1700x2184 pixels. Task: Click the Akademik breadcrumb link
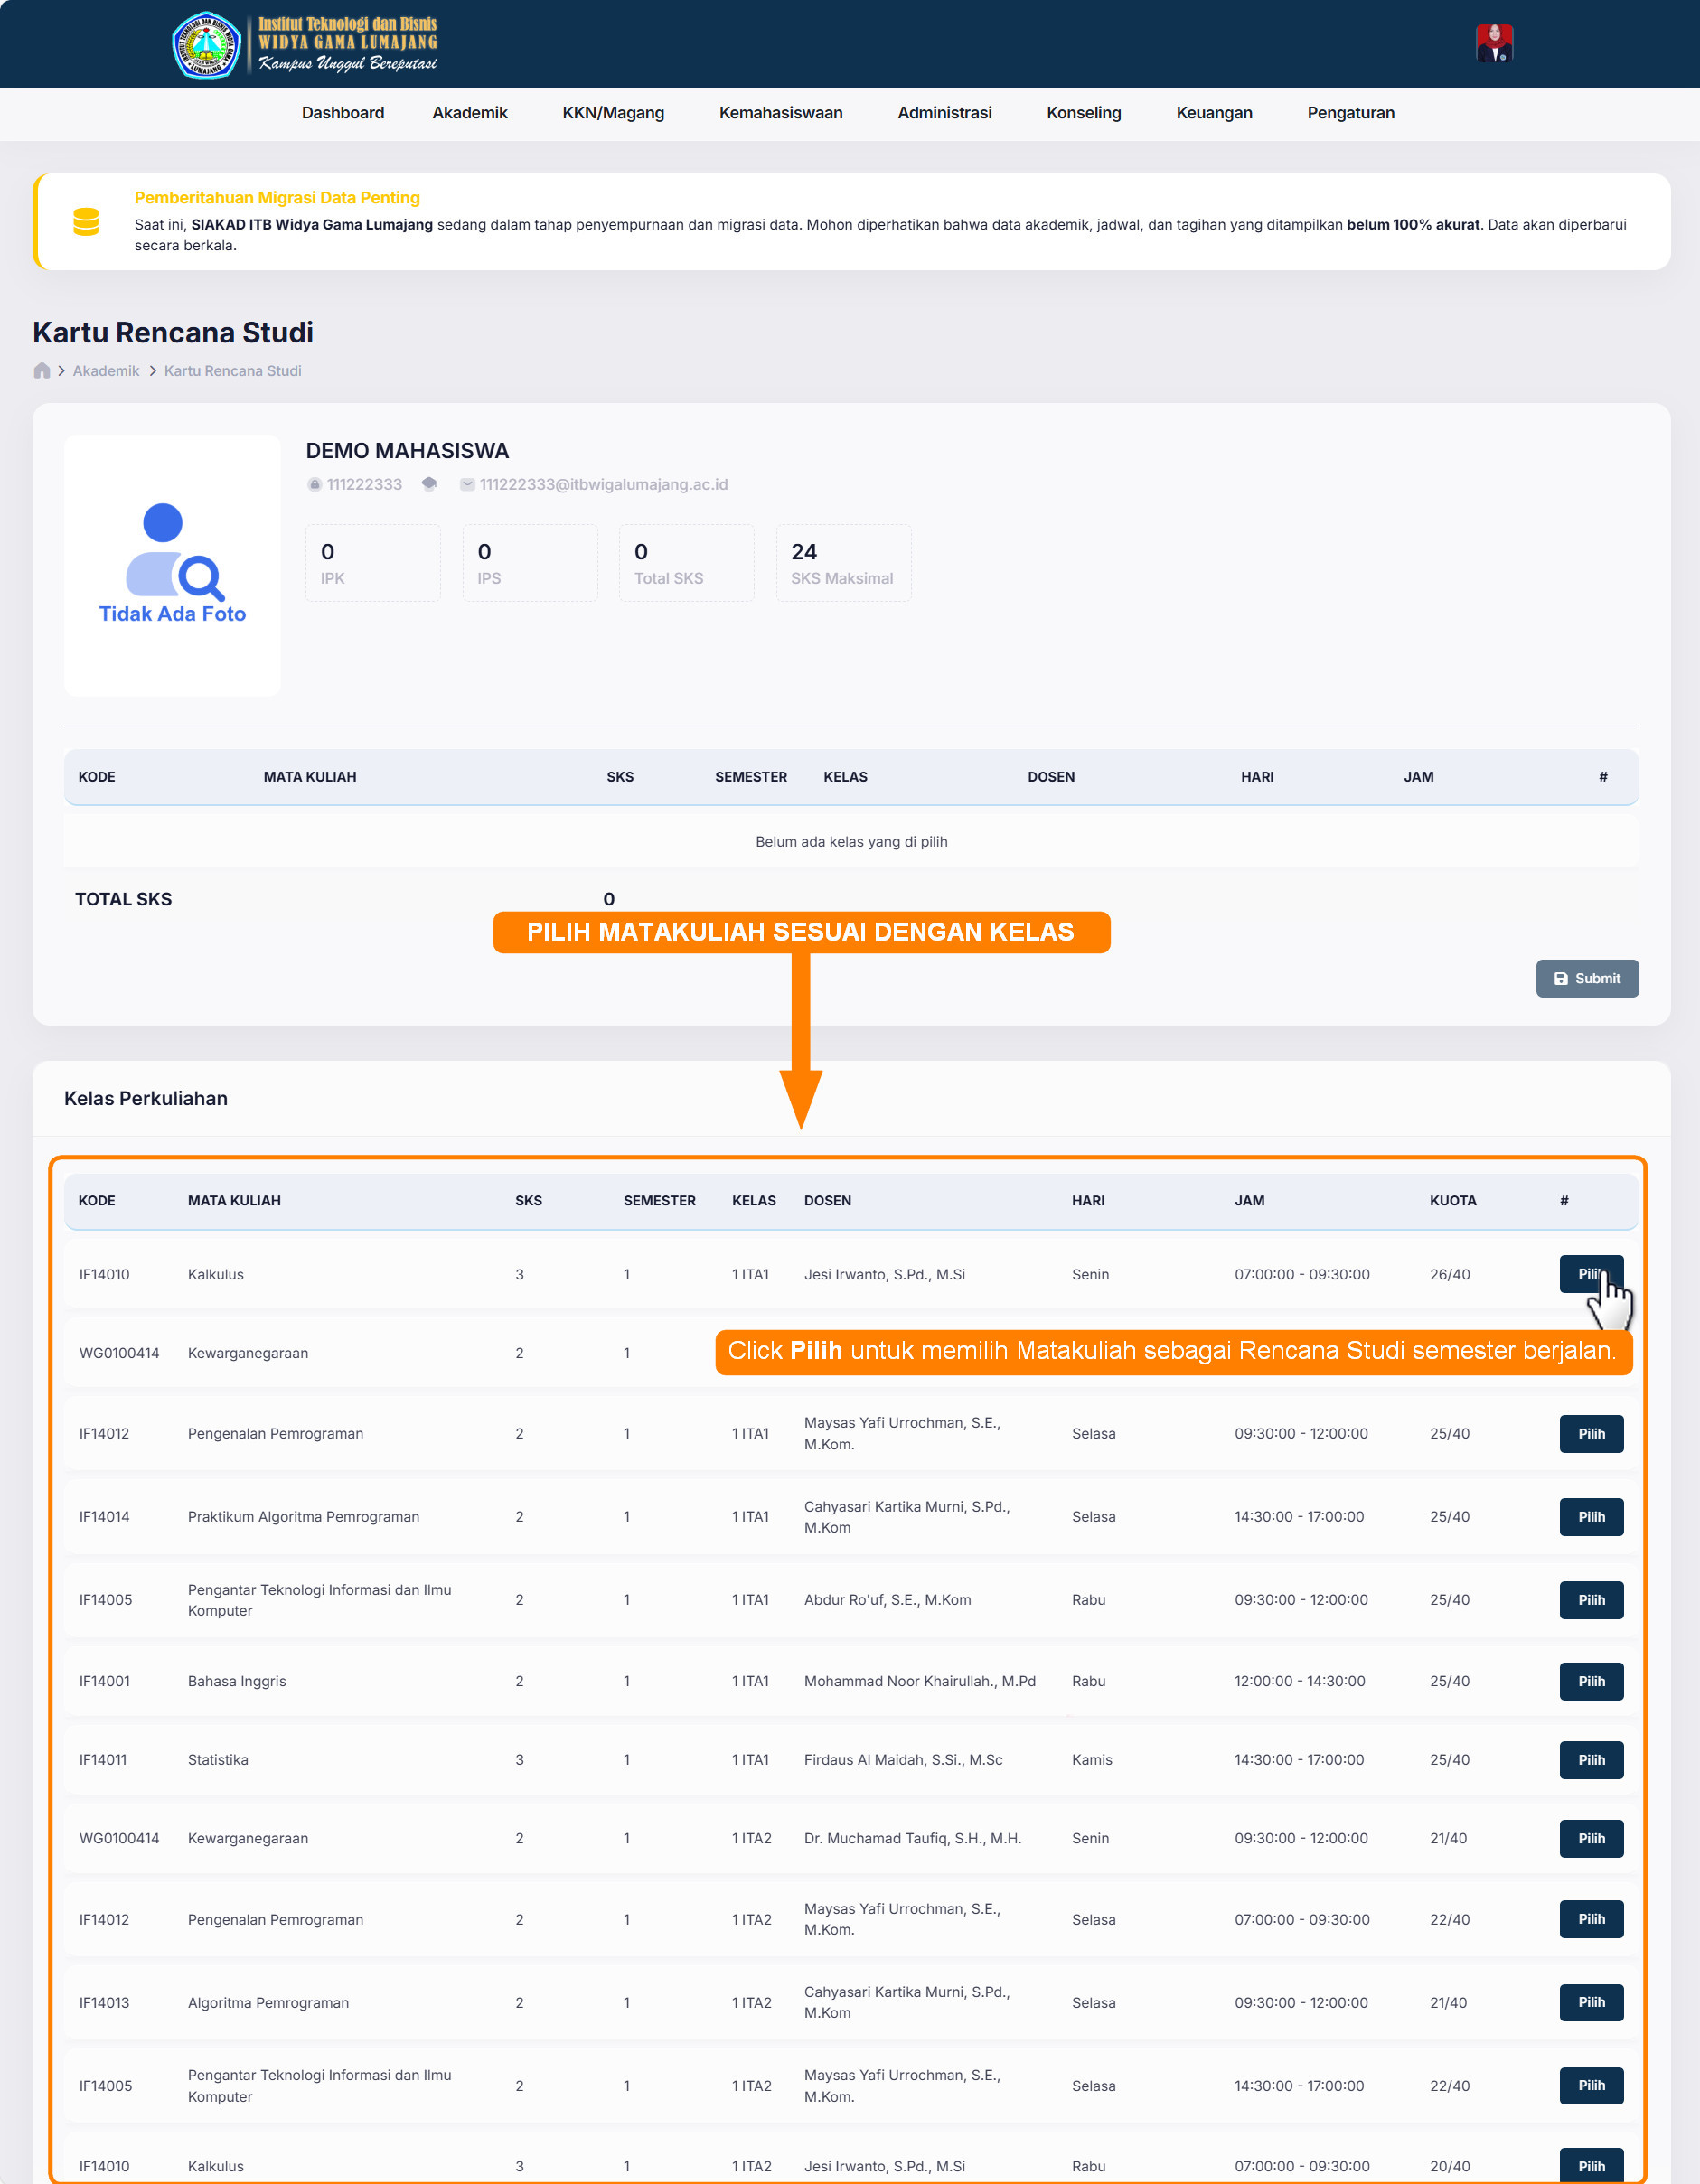click(106, 371)
